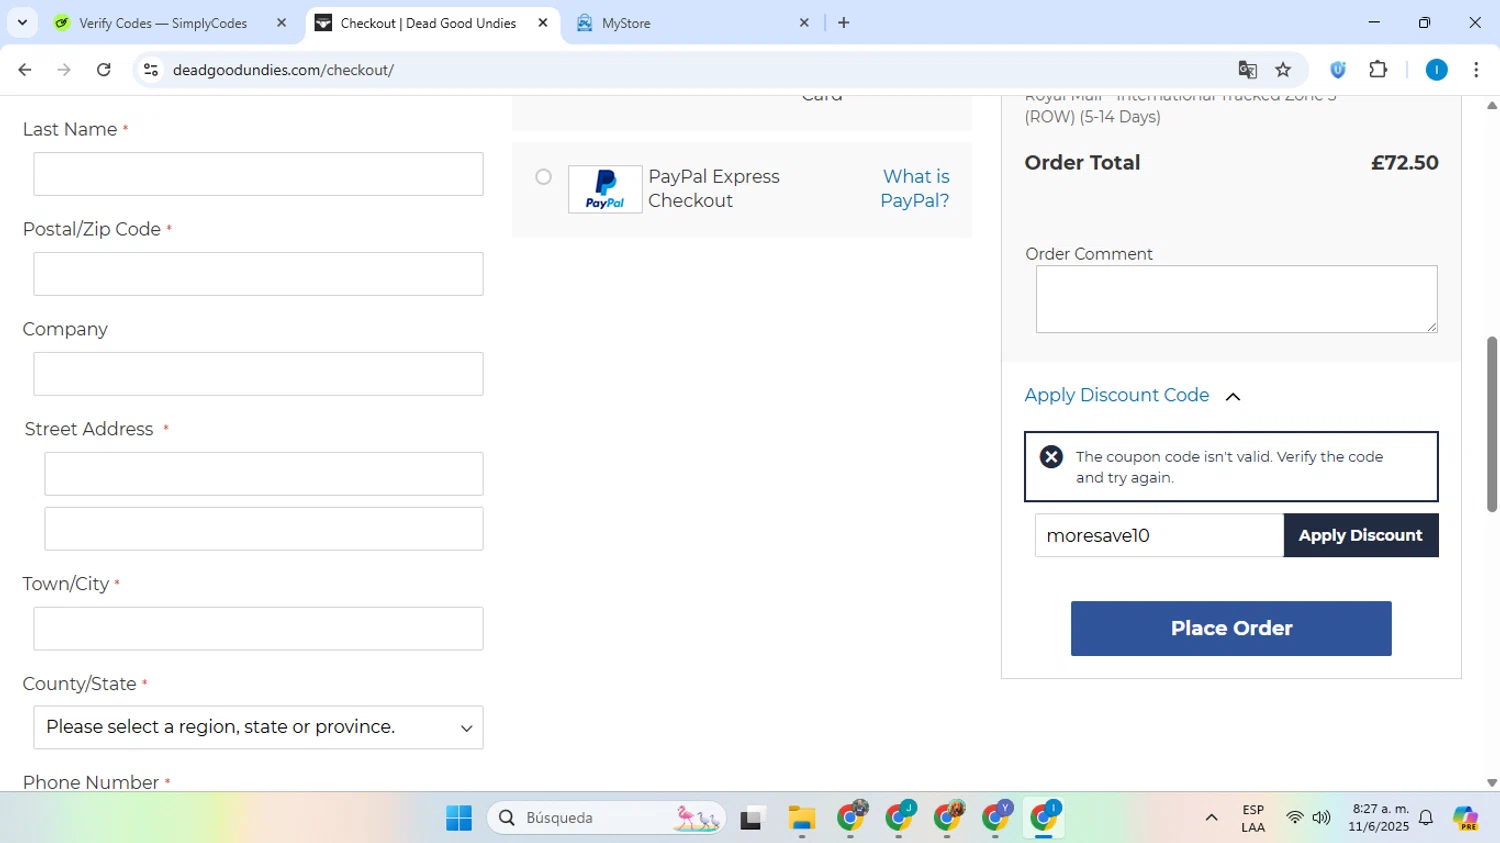The height and width of the screenshot is (843, 1500).
Task: Collapse the Apply Discount Code section
Action: (x=1132, y=396)
